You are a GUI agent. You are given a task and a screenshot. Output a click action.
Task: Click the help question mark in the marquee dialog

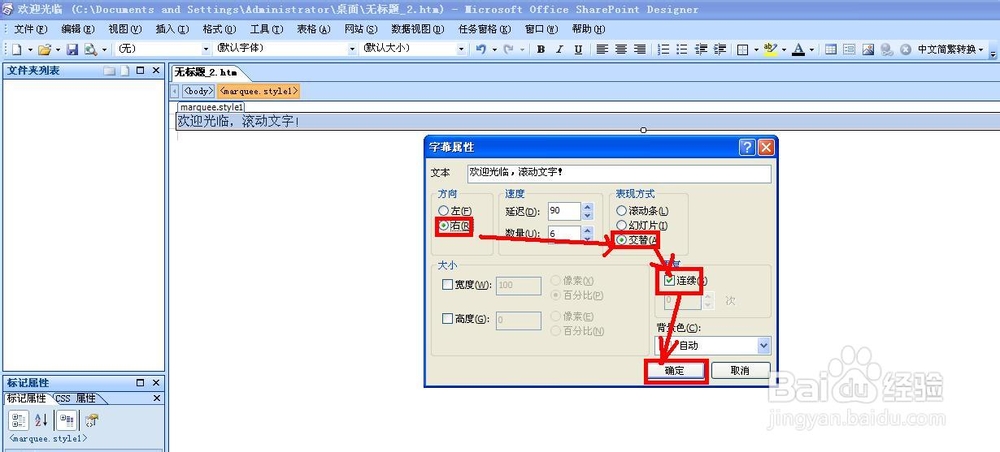tap(747, 148)
